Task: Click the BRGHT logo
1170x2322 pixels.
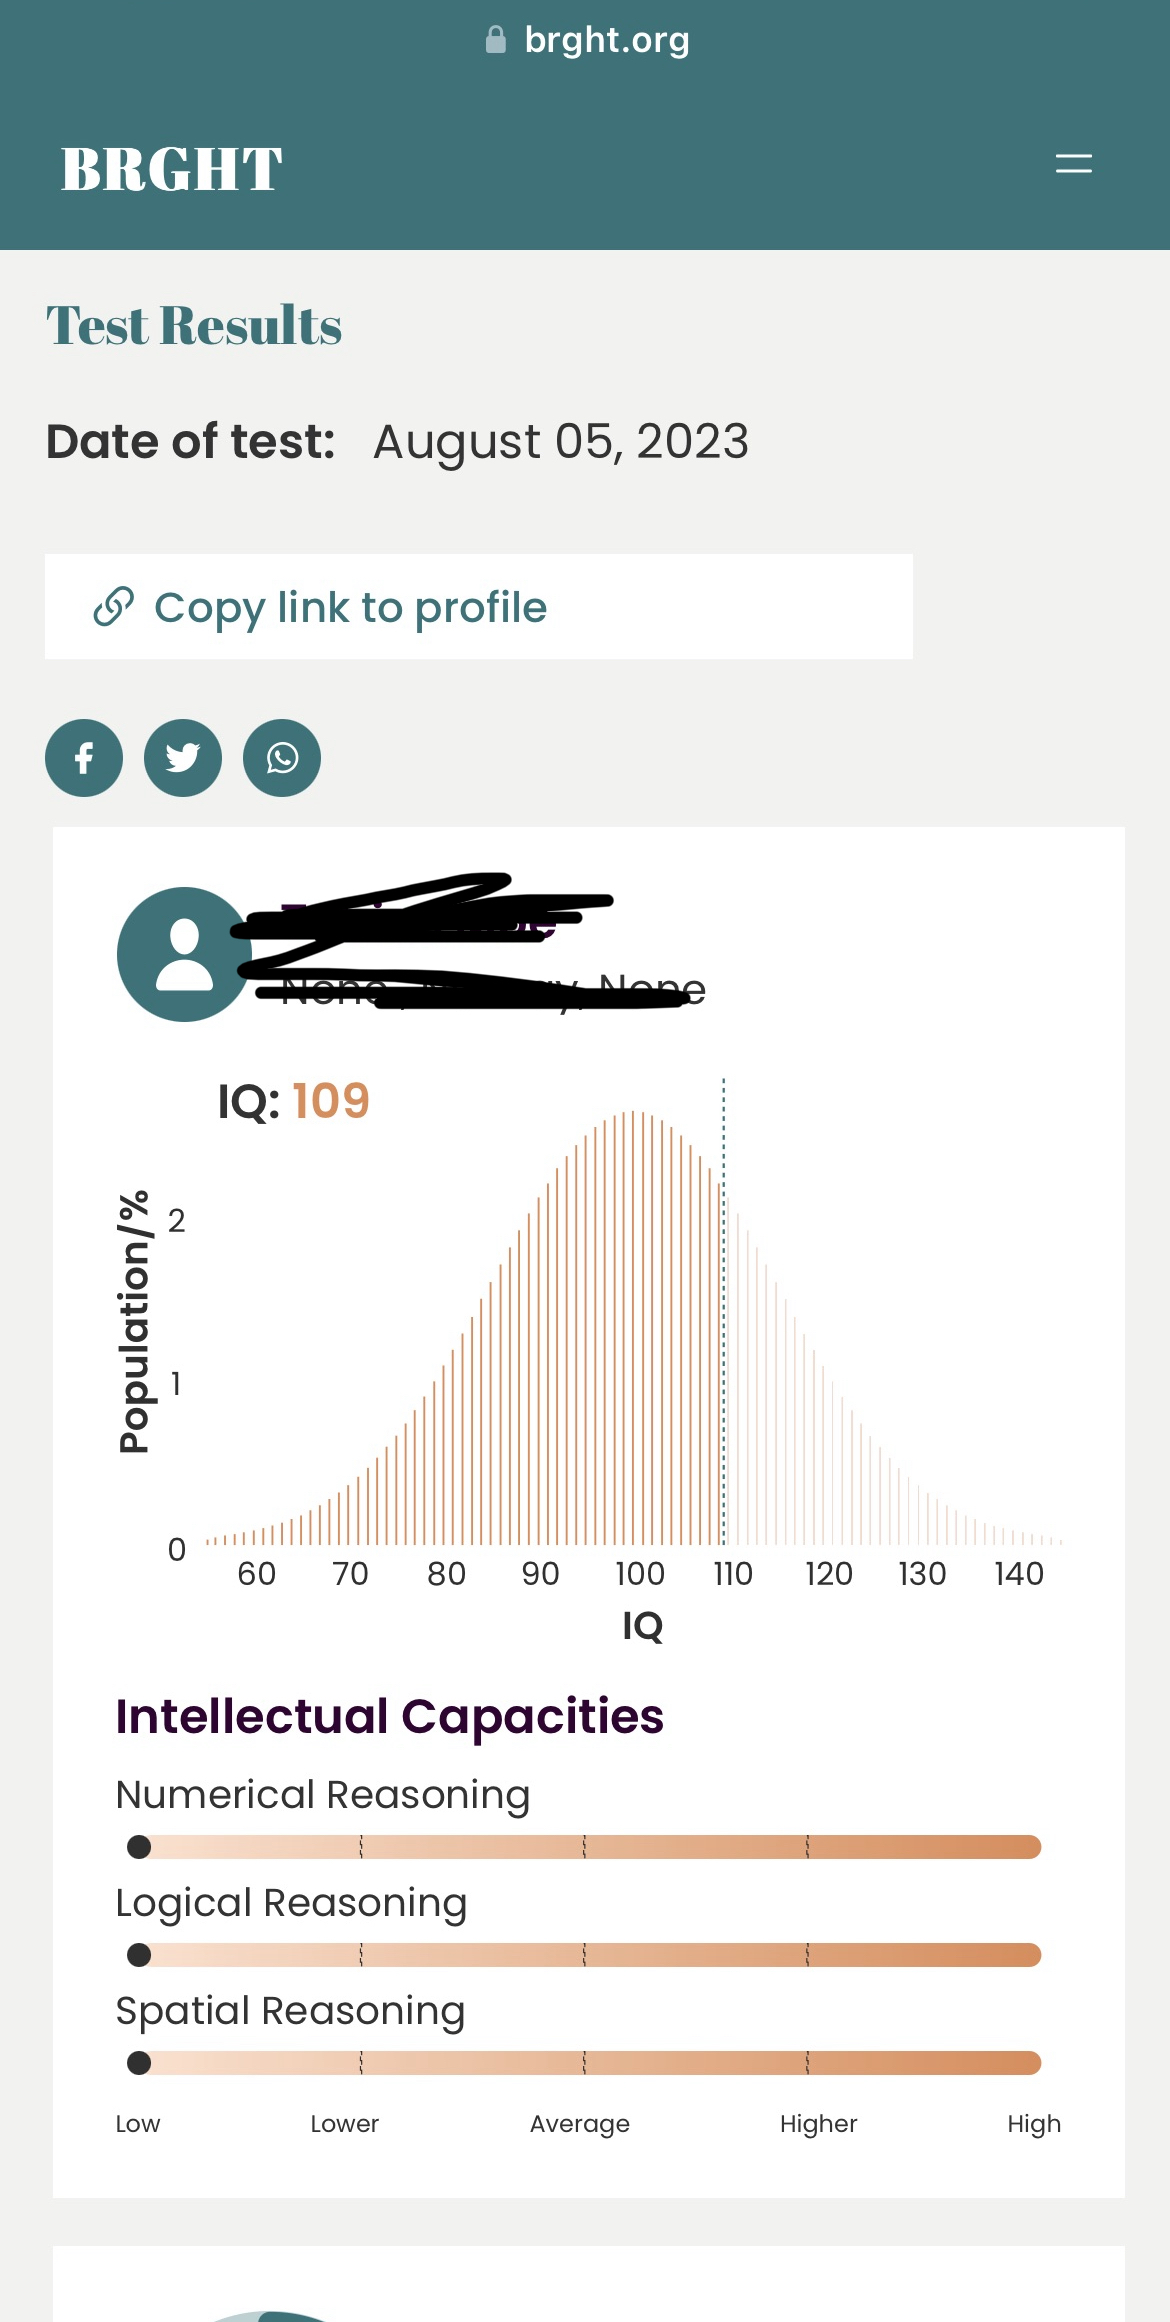Action: (171, 169)
